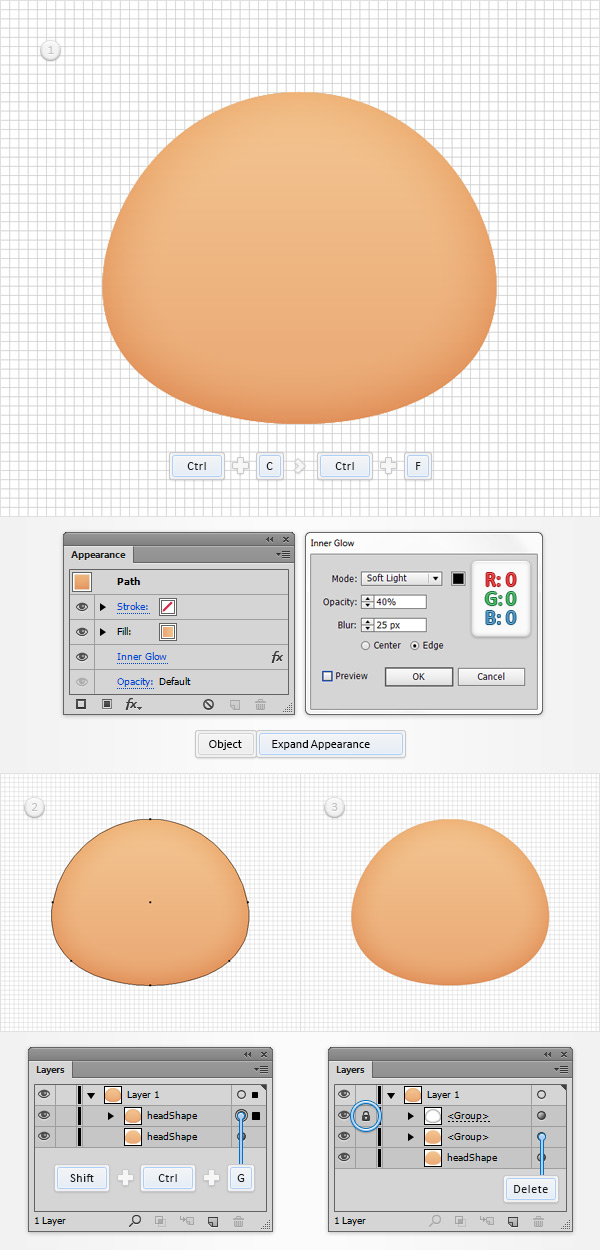The height and width of the screenshot is (1250, 600).
Task: Click Delete Selection trash in left Layers panel
Action: [x=238, y=1221]
